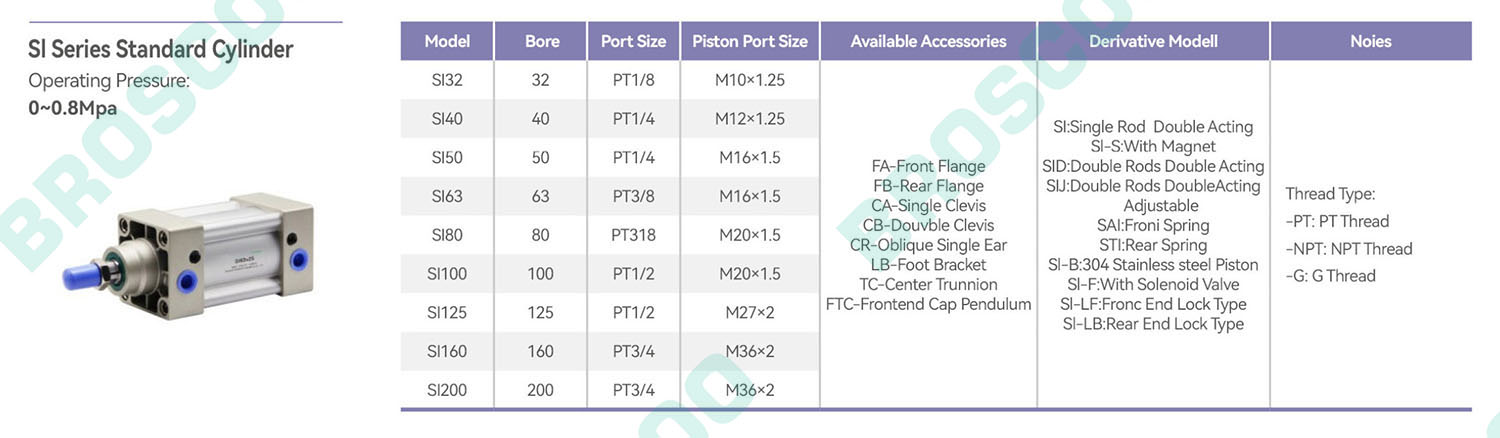Screen dimensions: 1500x438
Task: Select the SI-S:With Magnet entry
Action: (1153, 146)
